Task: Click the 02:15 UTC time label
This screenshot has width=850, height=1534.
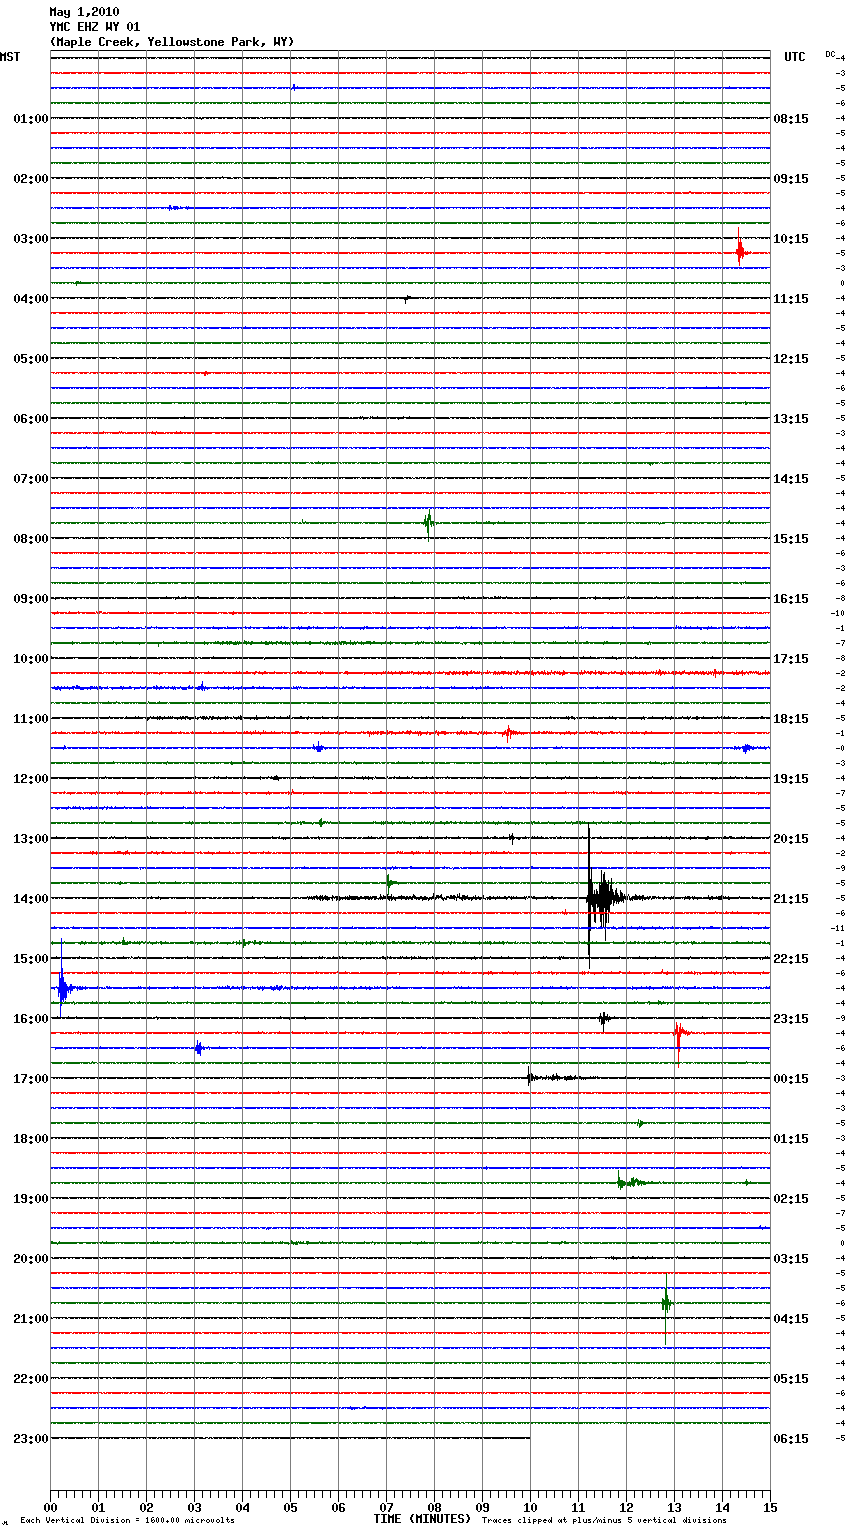Action: (791, 1199)
